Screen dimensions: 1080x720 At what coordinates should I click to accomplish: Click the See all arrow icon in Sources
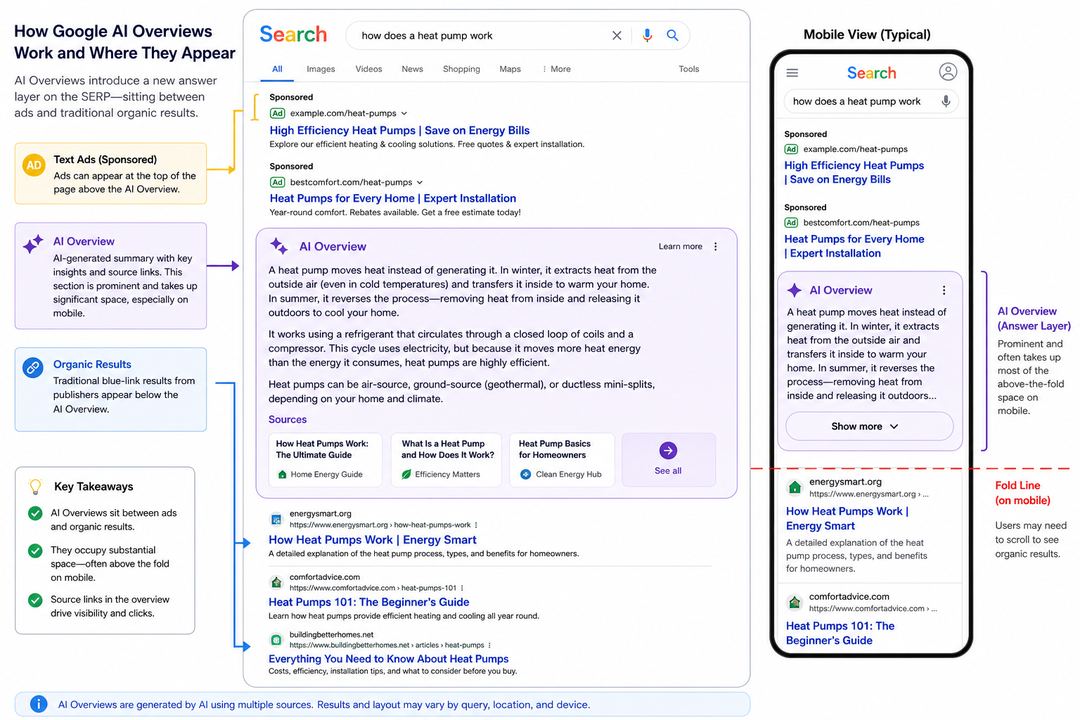(x=668, y=450)
